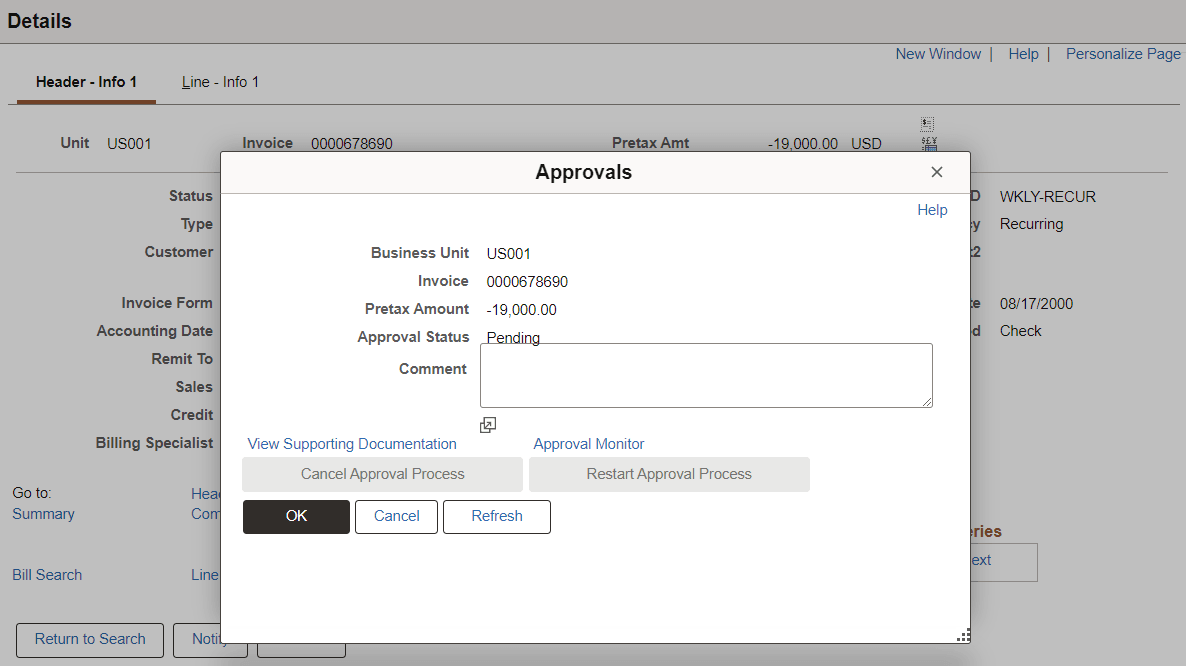The width and height of the screenshot is (1186, 666).
Task: Go to the Summary page
Action: (43, 513)
